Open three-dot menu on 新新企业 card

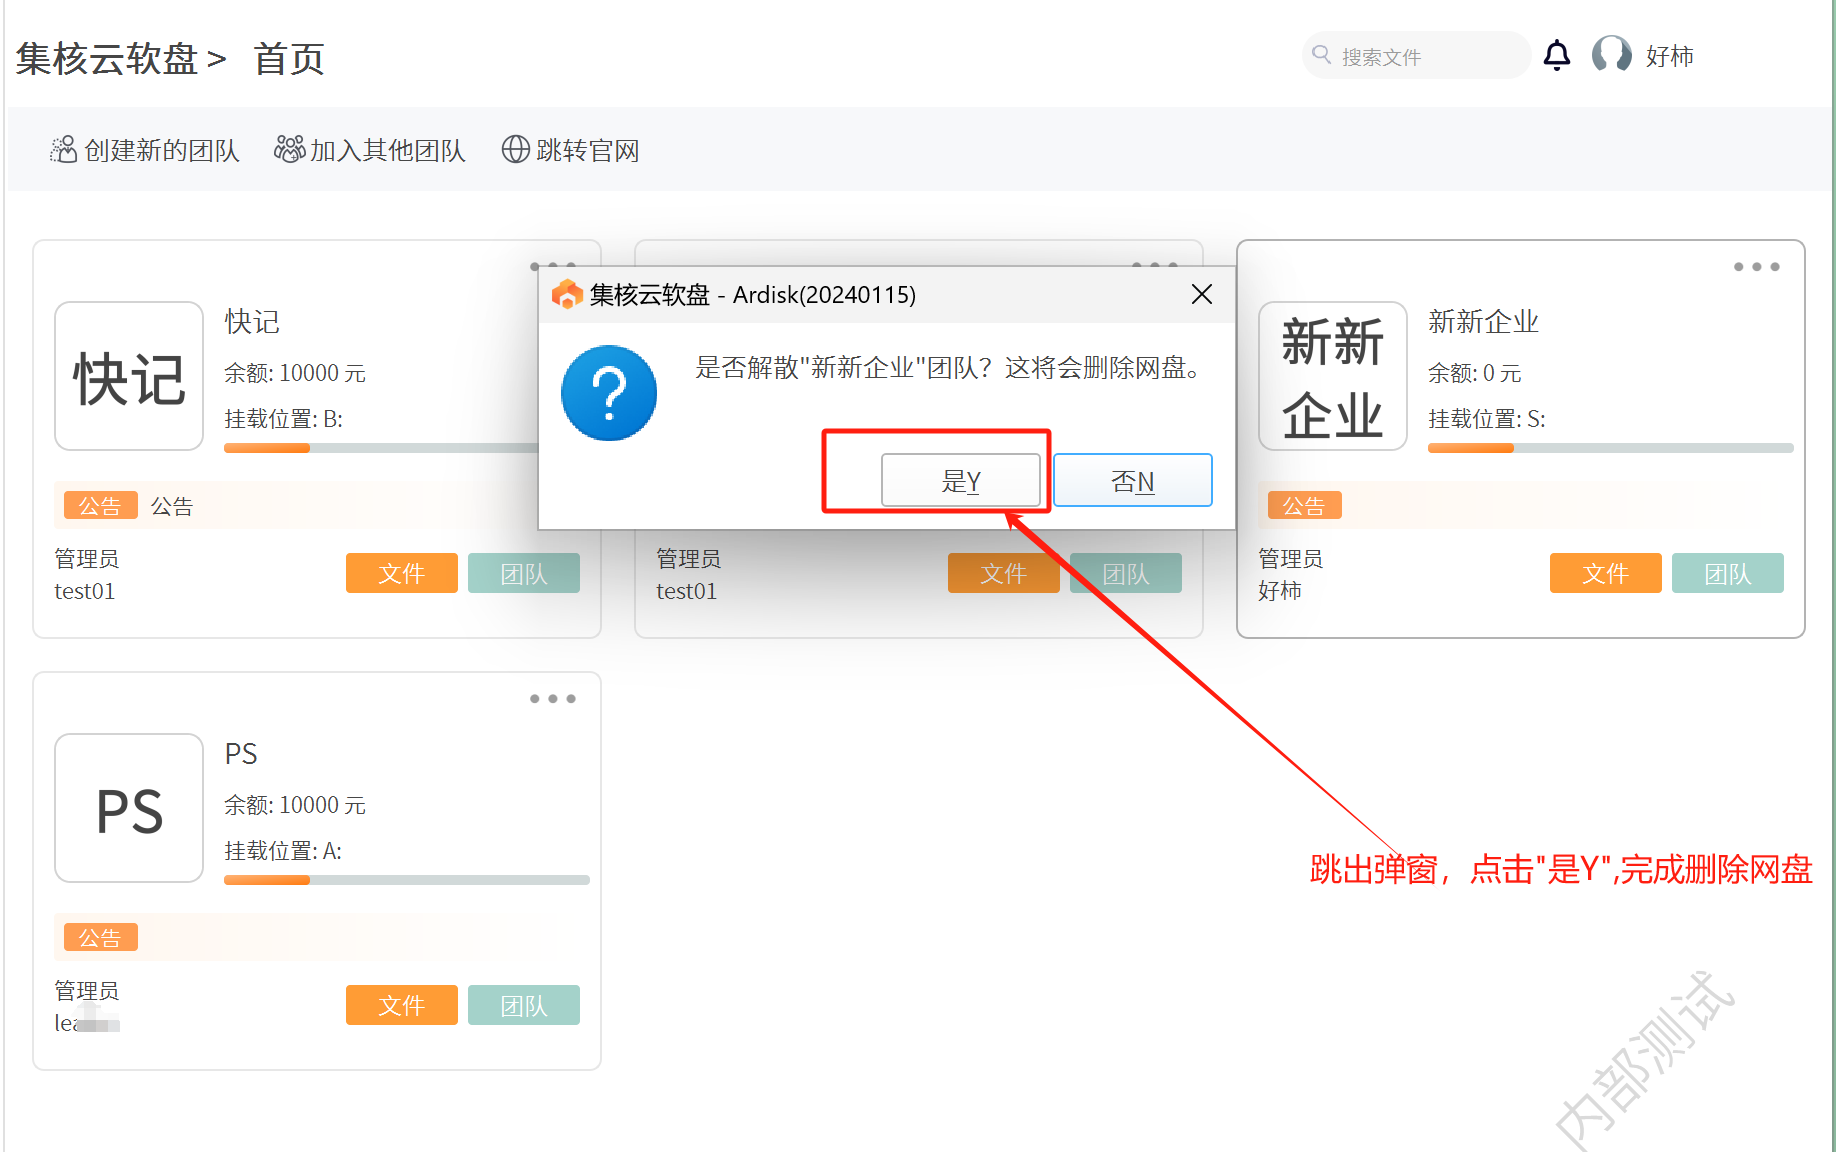[x=1756, y=267]
